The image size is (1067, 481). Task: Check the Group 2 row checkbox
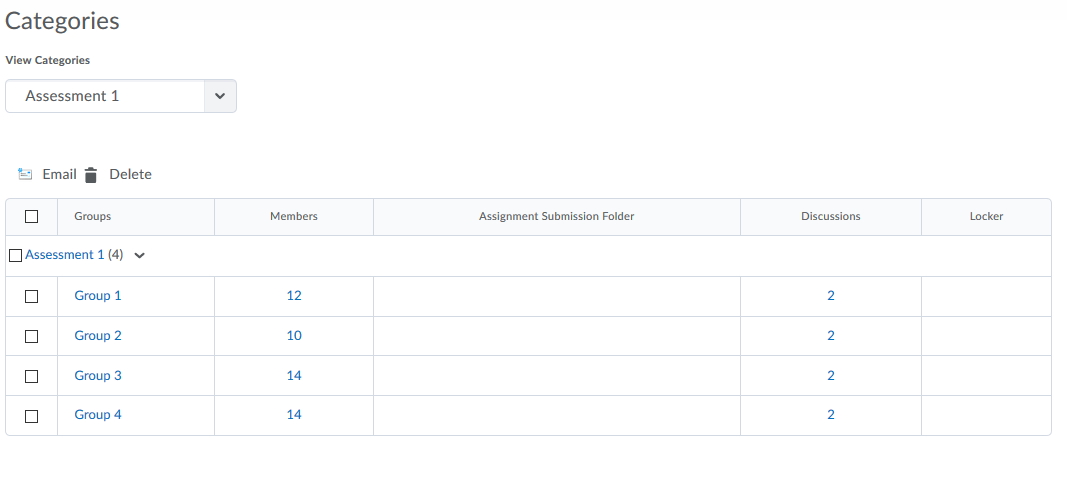click(x=31, y=336)
